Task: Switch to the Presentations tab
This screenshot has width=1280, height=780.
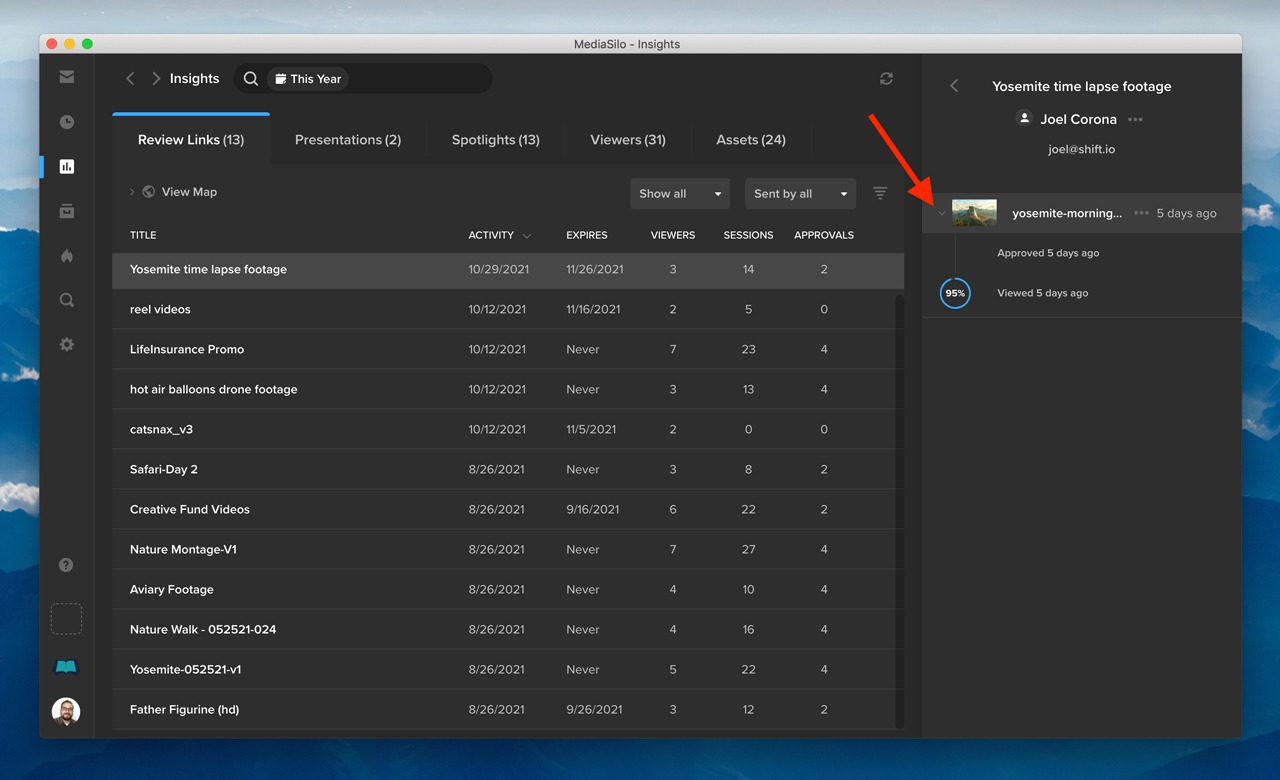Action: pyautogui.click(x=347, y=140)
